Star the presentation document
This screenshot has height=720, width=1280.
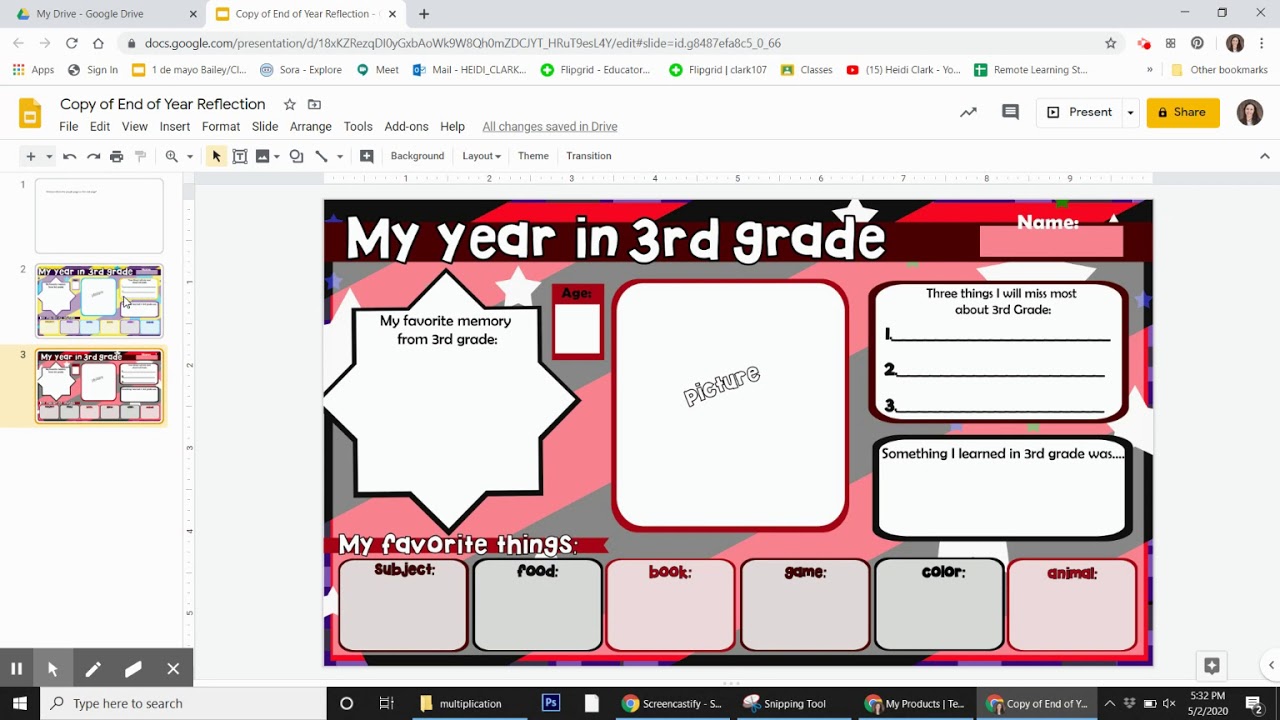289,104
